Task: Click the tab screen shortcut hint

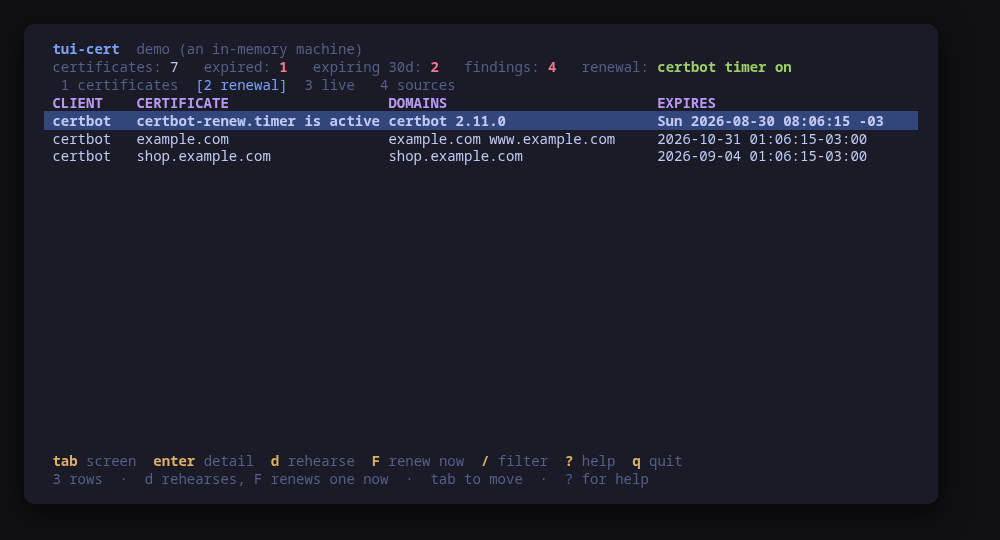Action: 94,461
